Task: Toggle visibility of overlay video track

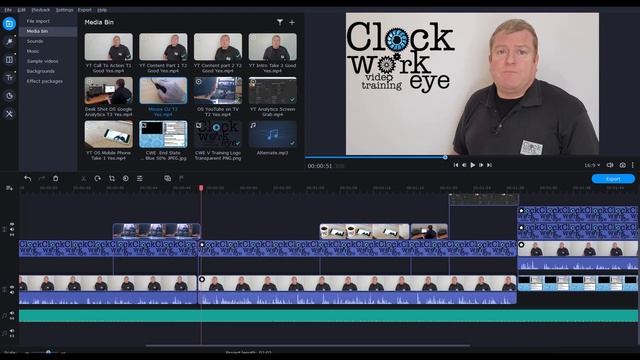Action: (12, 224)
